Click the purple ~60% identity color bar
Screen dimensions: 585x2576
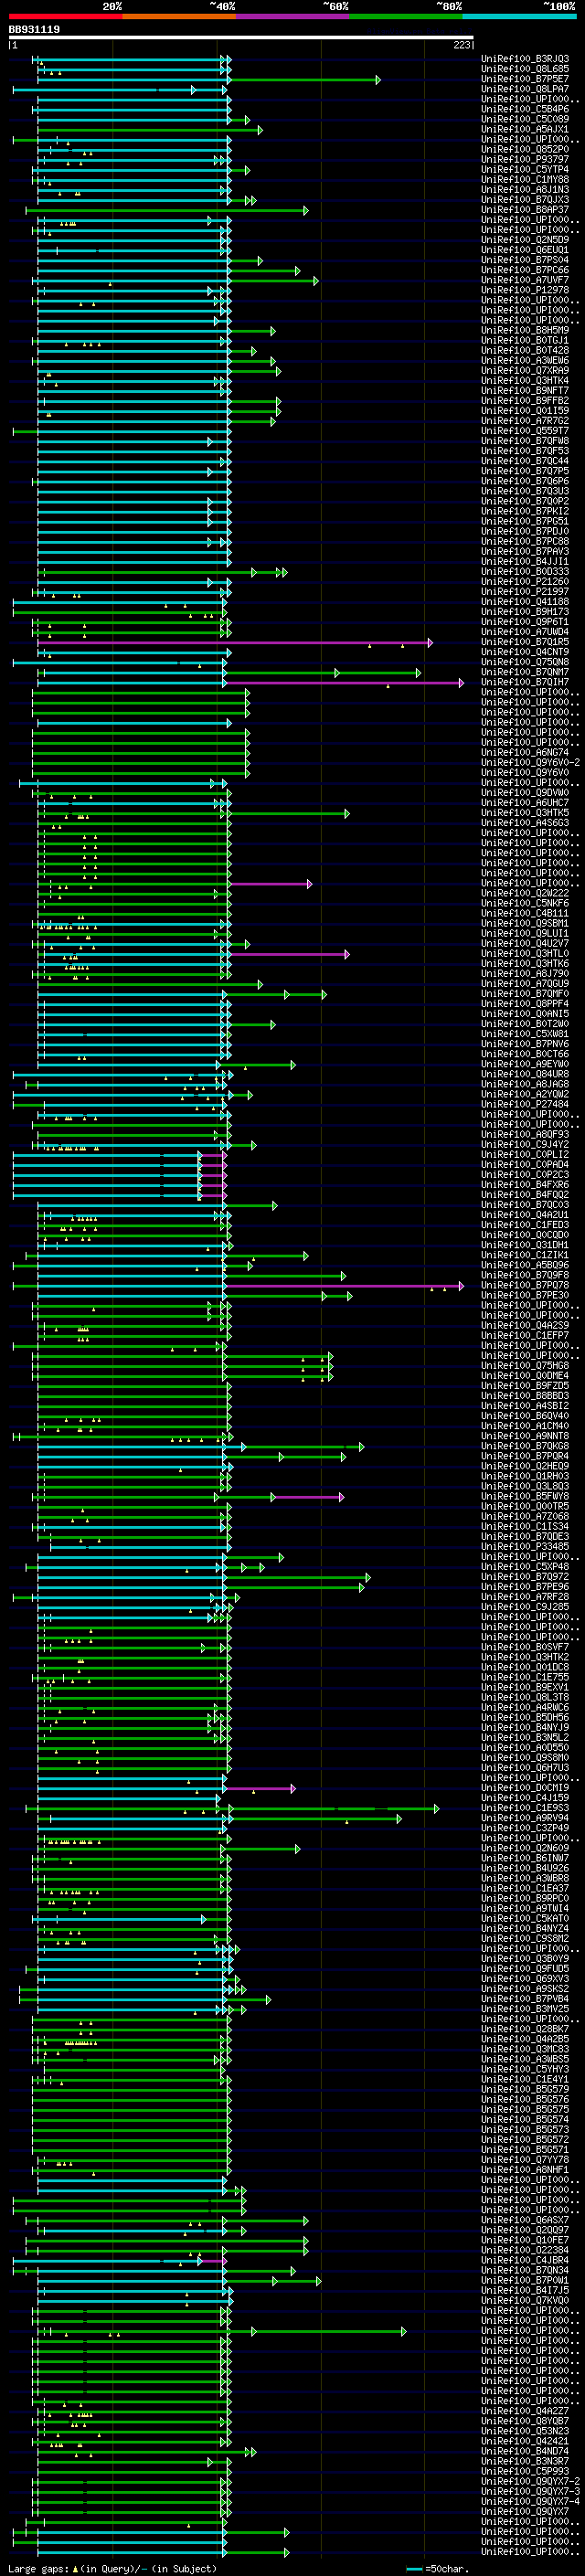pyautogui.click(x=293, y=16)
